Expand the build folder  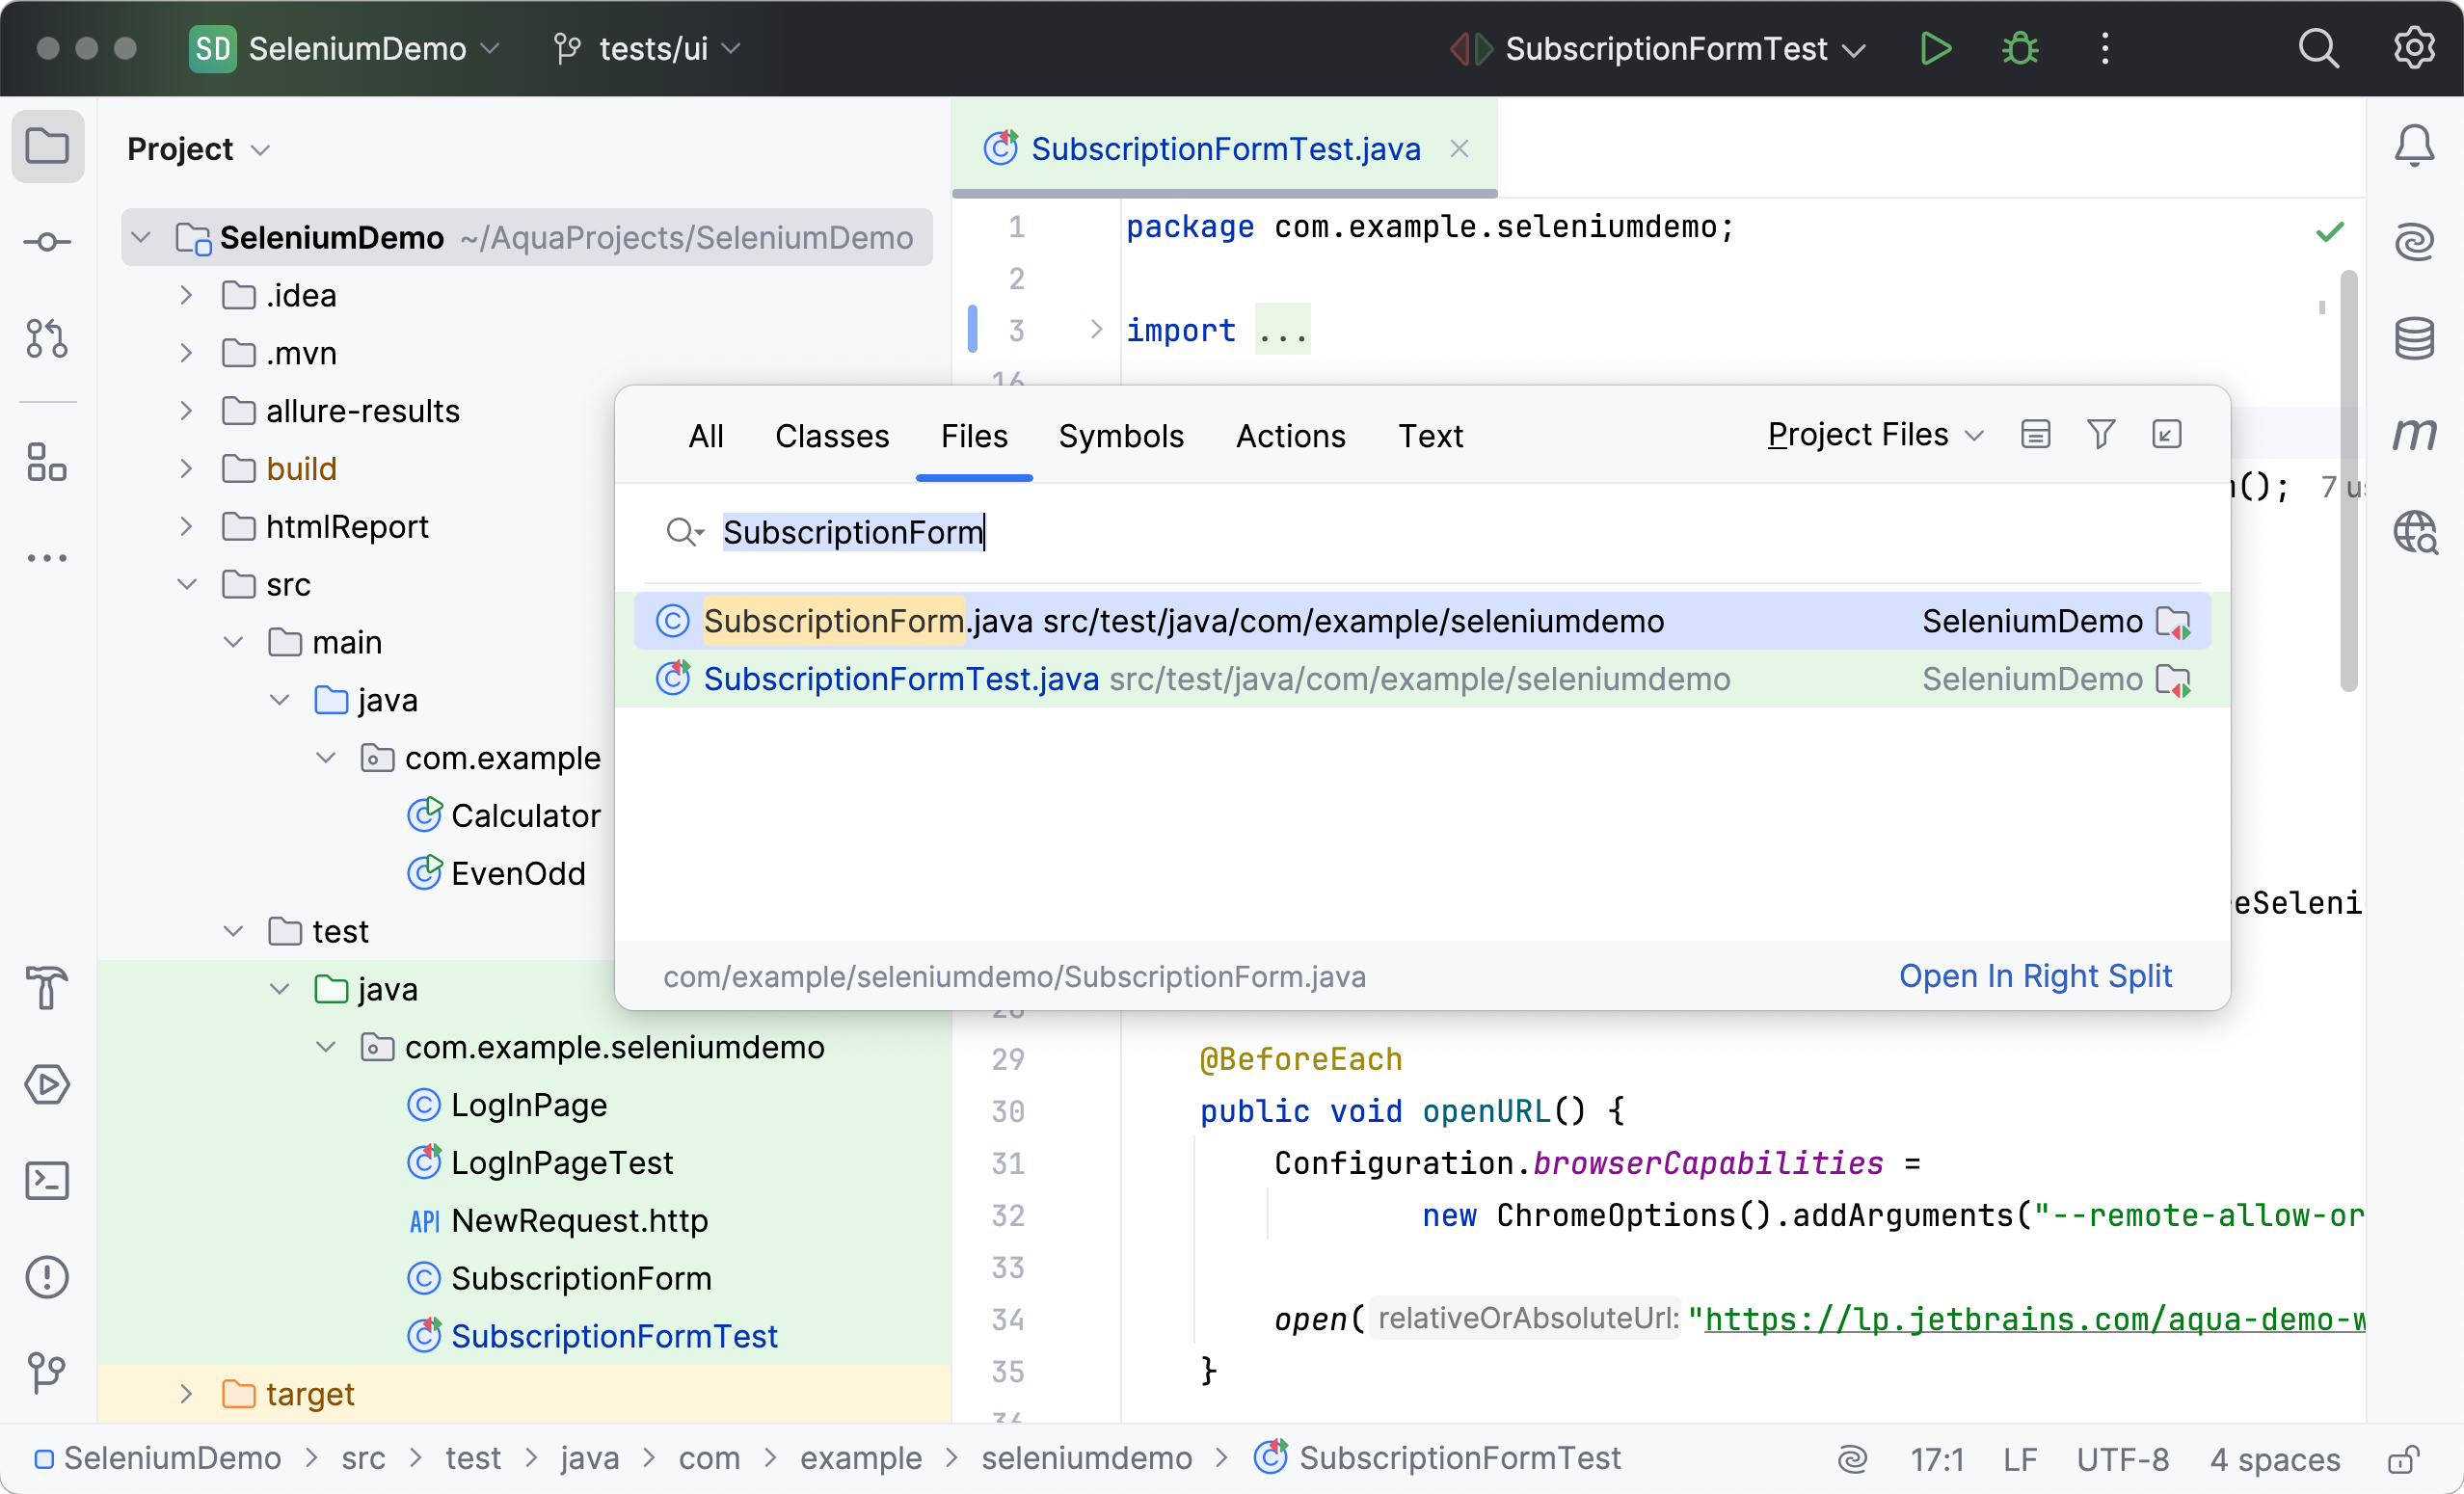(186, 469)
